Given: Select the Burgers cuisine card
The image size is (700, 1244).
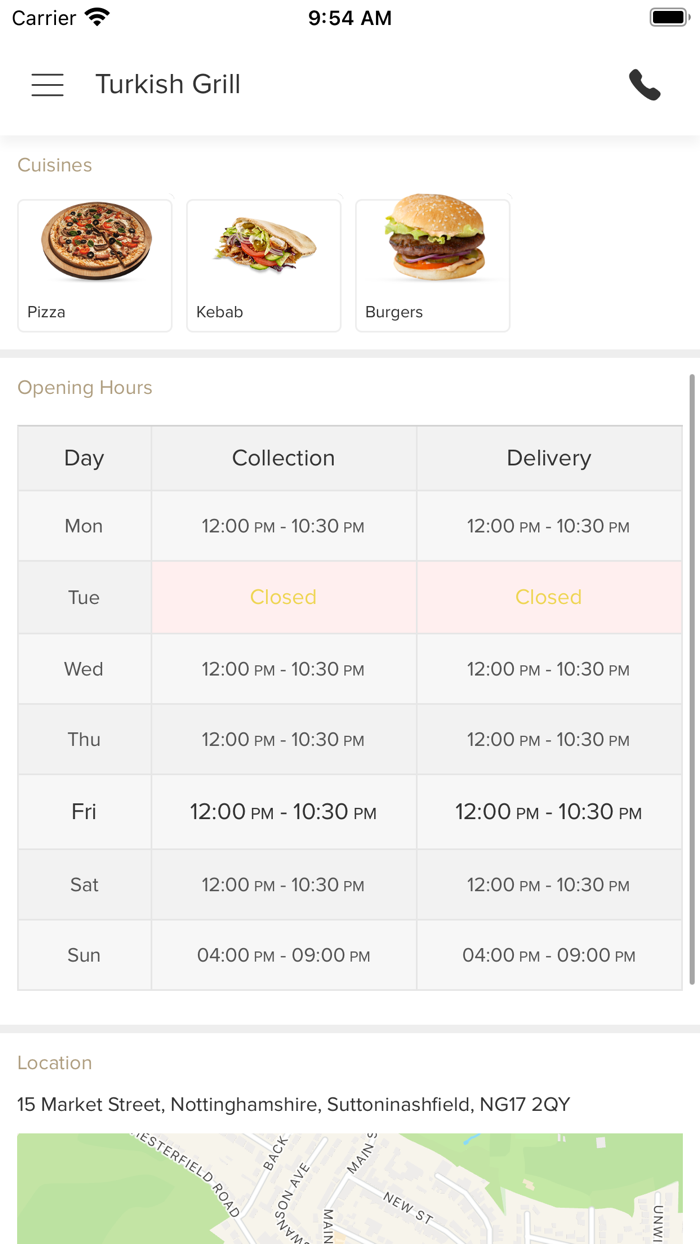Looking at the screenshot, I should click(433, 265).
